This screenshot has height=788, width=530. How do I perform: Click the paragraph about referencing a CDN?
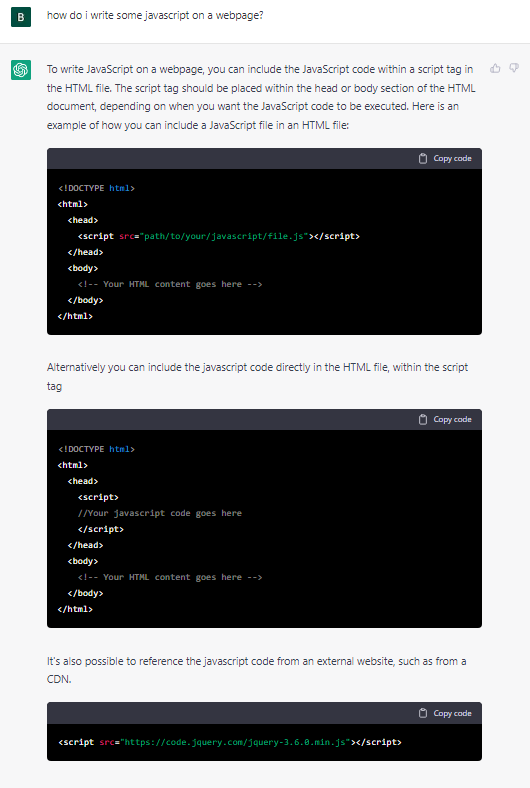(x=256, y=670)
